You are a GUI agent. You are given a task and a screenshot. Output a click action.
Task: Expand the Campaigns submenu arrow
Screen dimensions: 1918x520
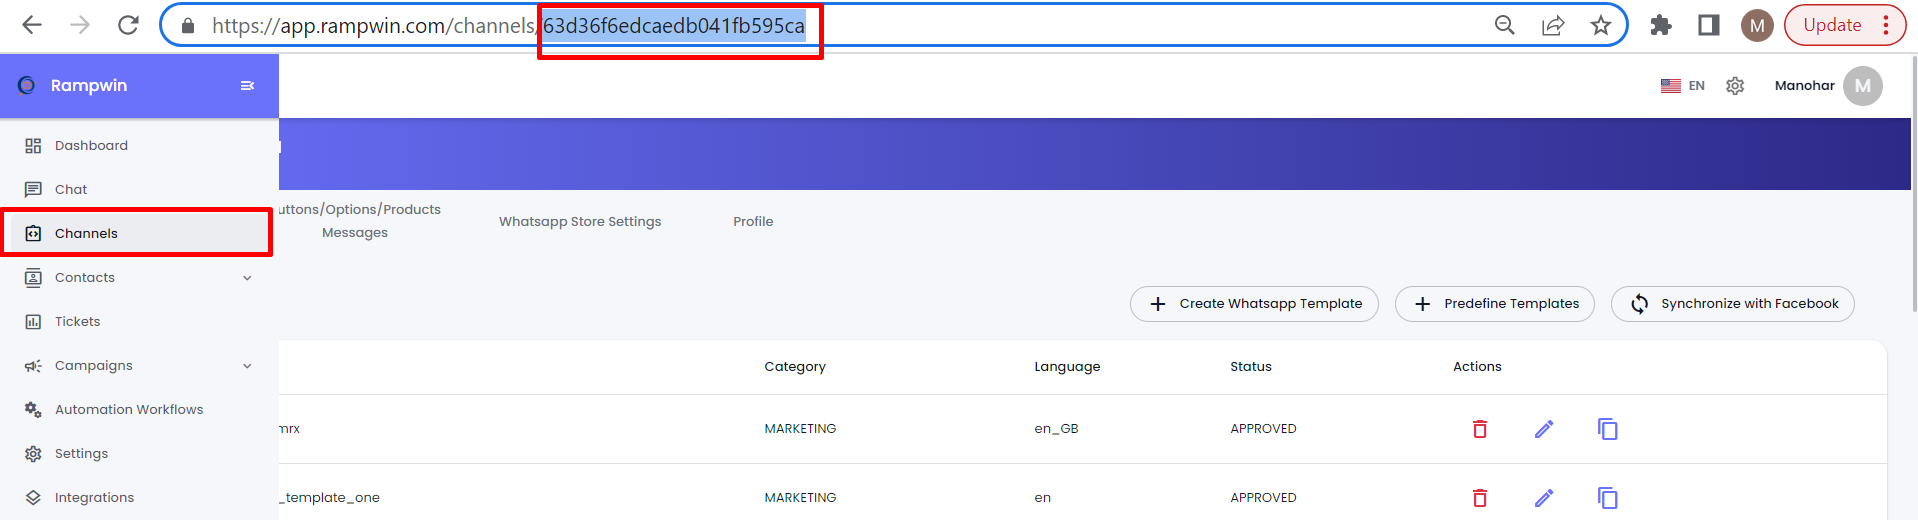pyautogui.click(x=247, y=366)
